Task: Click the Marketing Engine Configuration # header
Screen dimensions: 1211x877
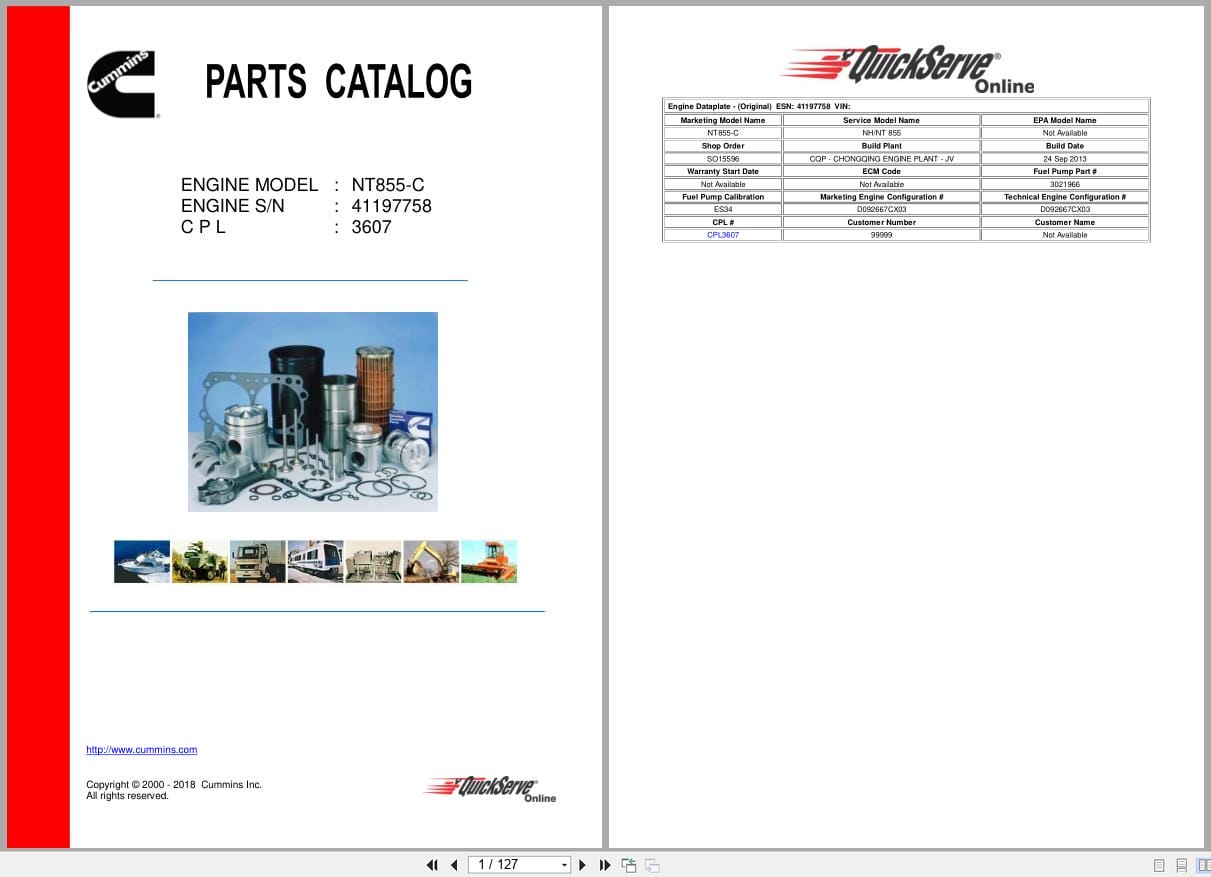Action: (881, 197)
